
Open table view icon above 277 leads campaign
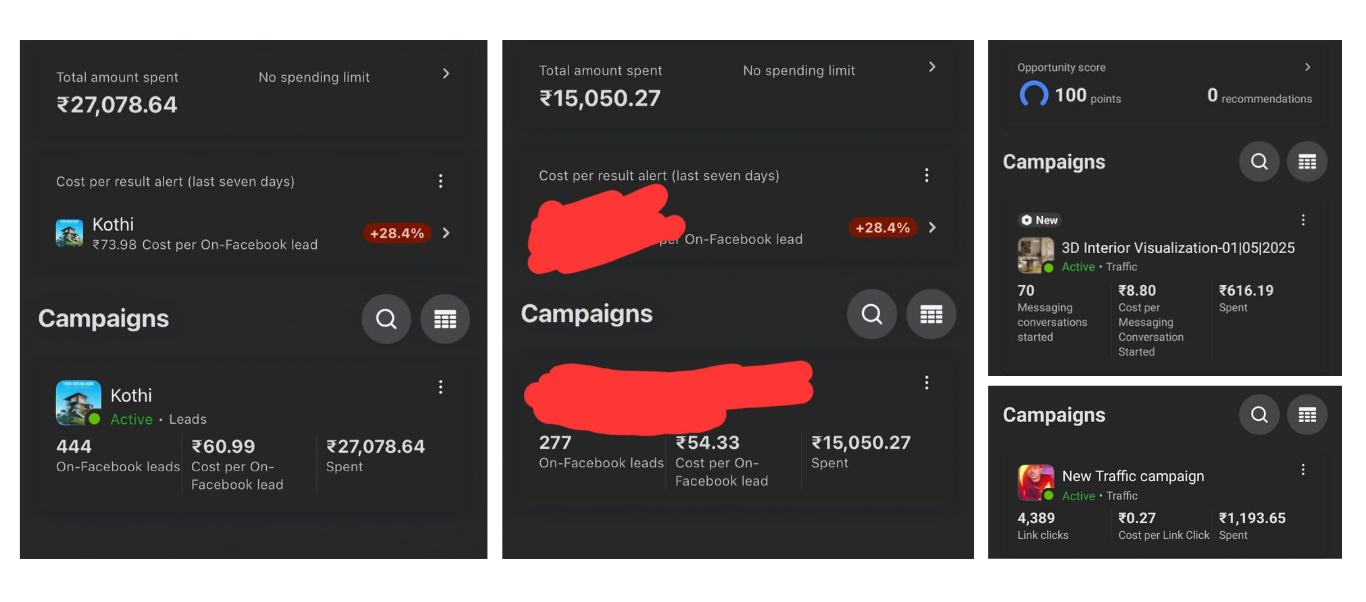pyautogui.click(x=931, y=314)
